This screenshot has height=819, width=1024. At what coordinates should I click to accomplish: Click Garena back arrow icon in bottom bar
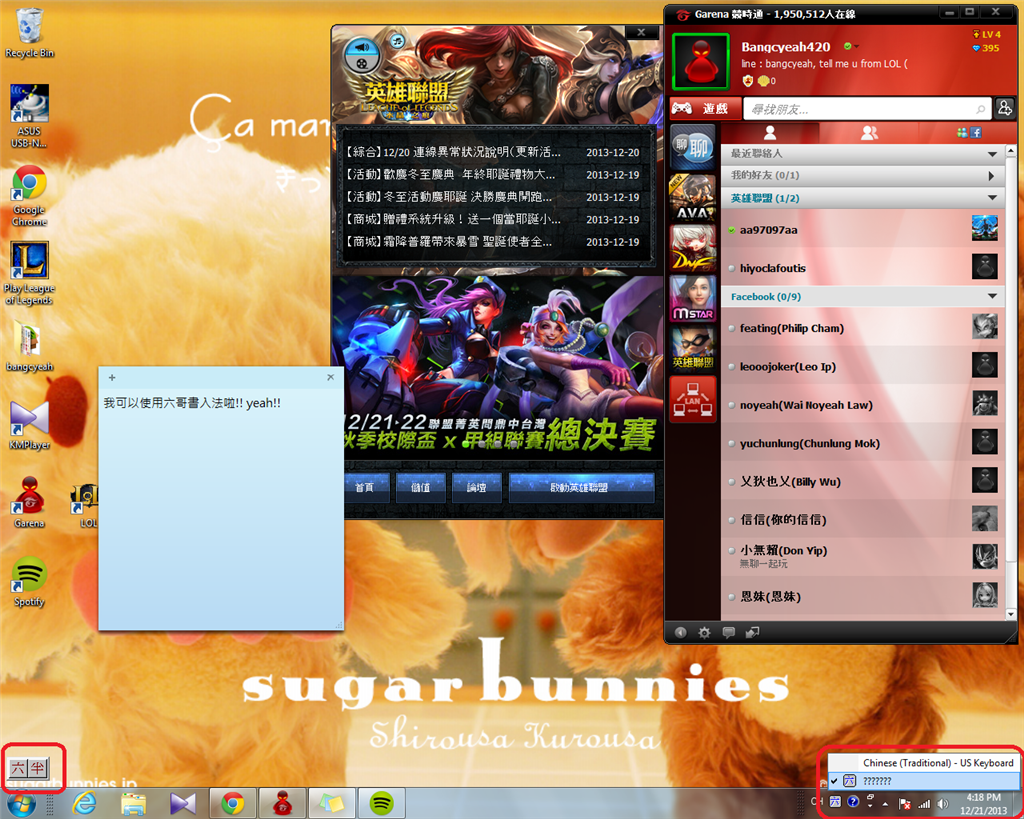[680, 632]
